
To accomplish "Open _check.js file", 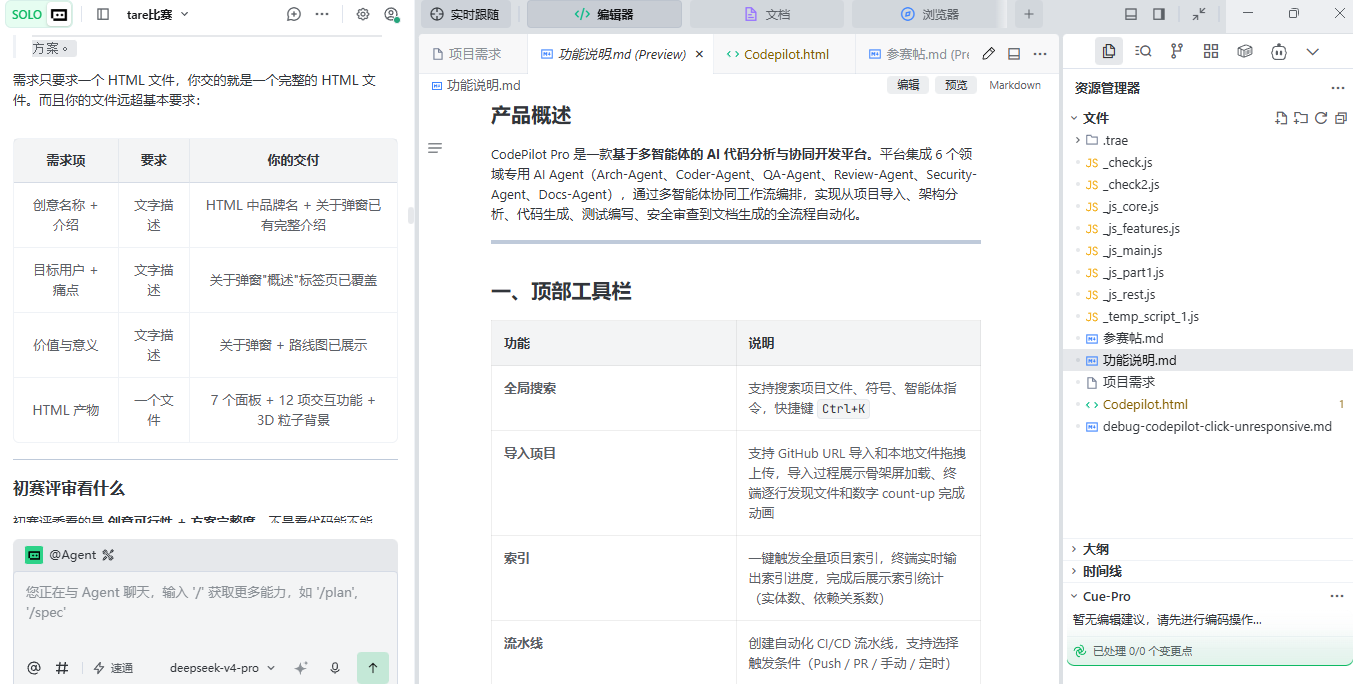I will click(1208, 162).
